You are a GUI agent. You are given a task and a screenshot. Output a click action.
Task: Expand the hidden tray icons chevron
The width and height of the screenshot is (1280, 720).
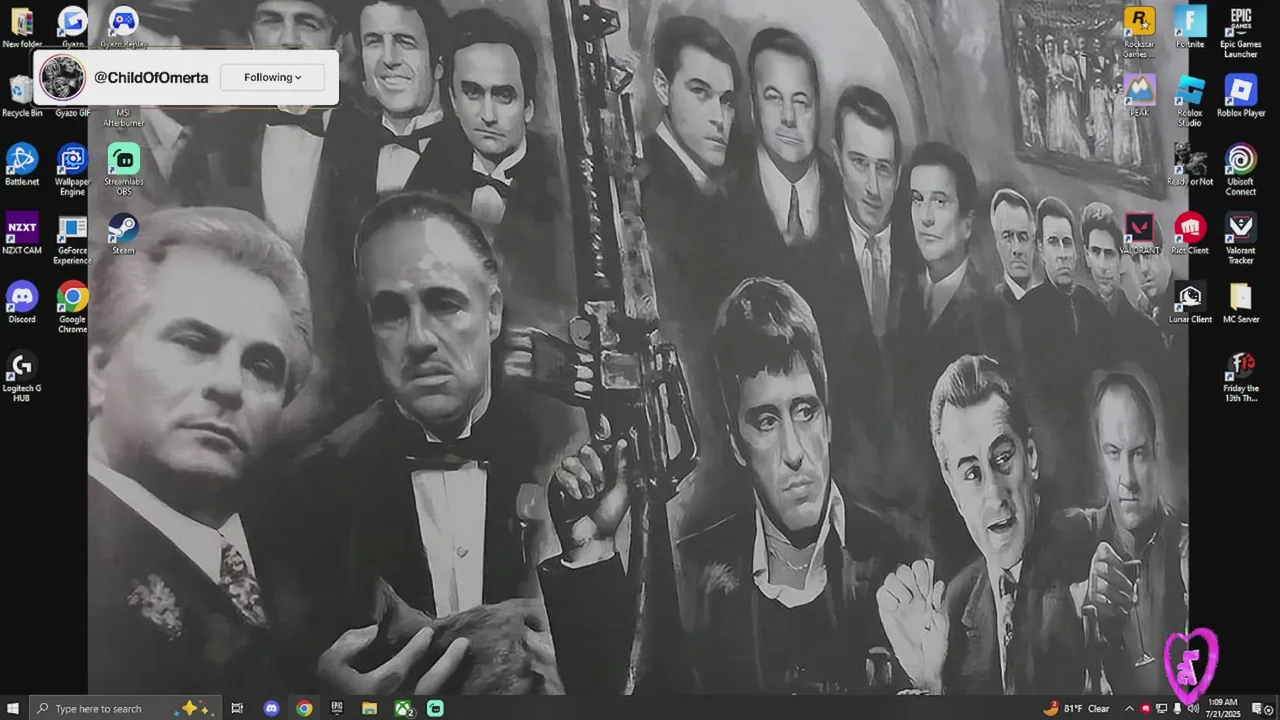[x=1130, y=708]
